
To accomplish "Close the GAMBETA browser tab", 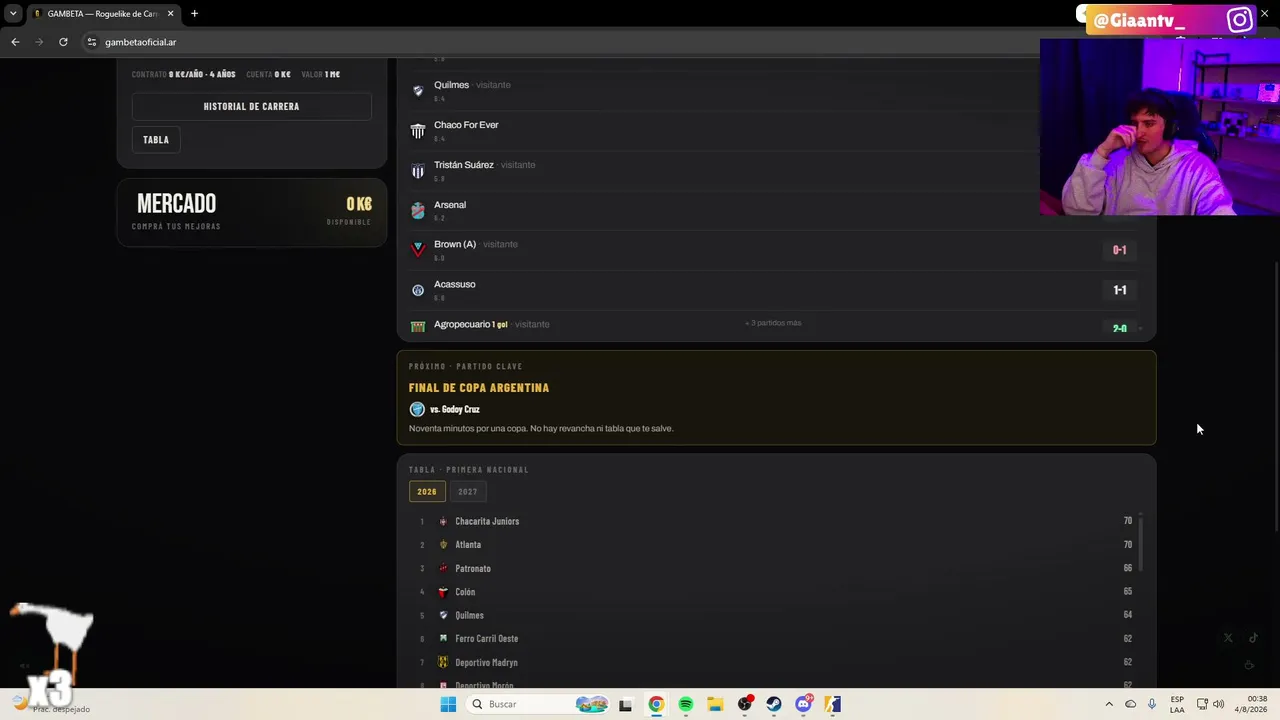I will click(171, 14).
